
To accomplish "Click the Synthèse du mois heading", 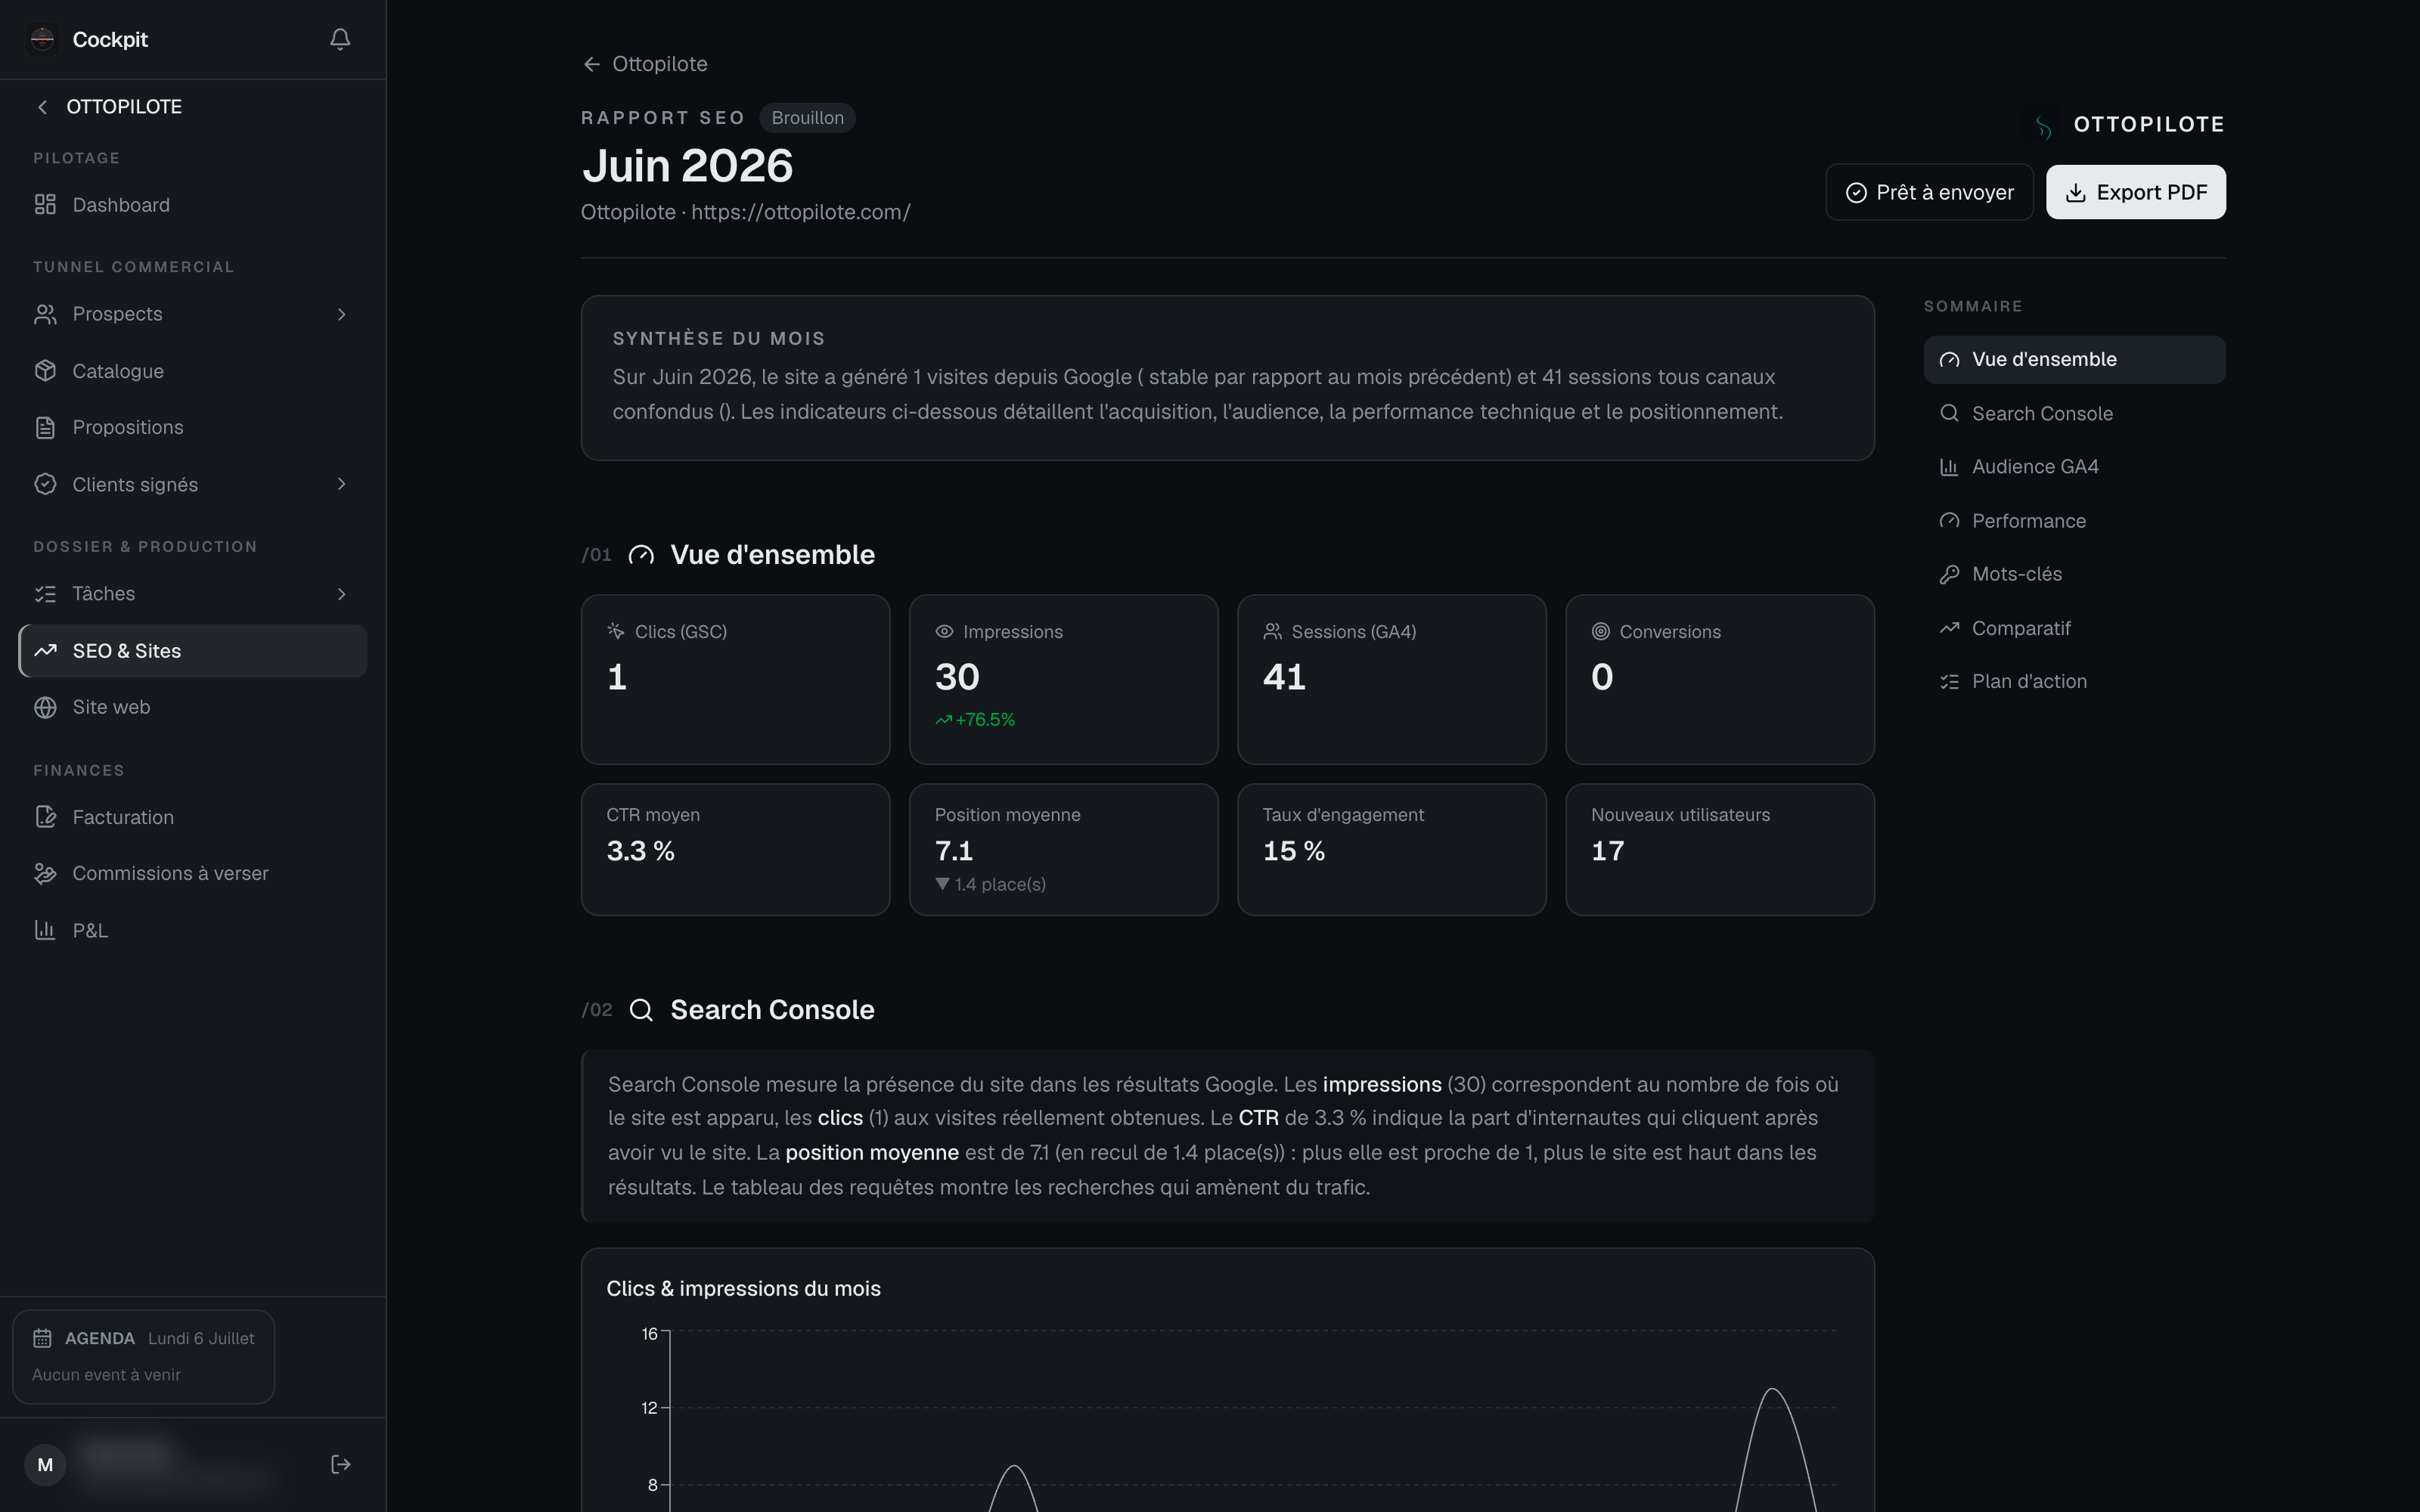I will (x=719, y=338).
